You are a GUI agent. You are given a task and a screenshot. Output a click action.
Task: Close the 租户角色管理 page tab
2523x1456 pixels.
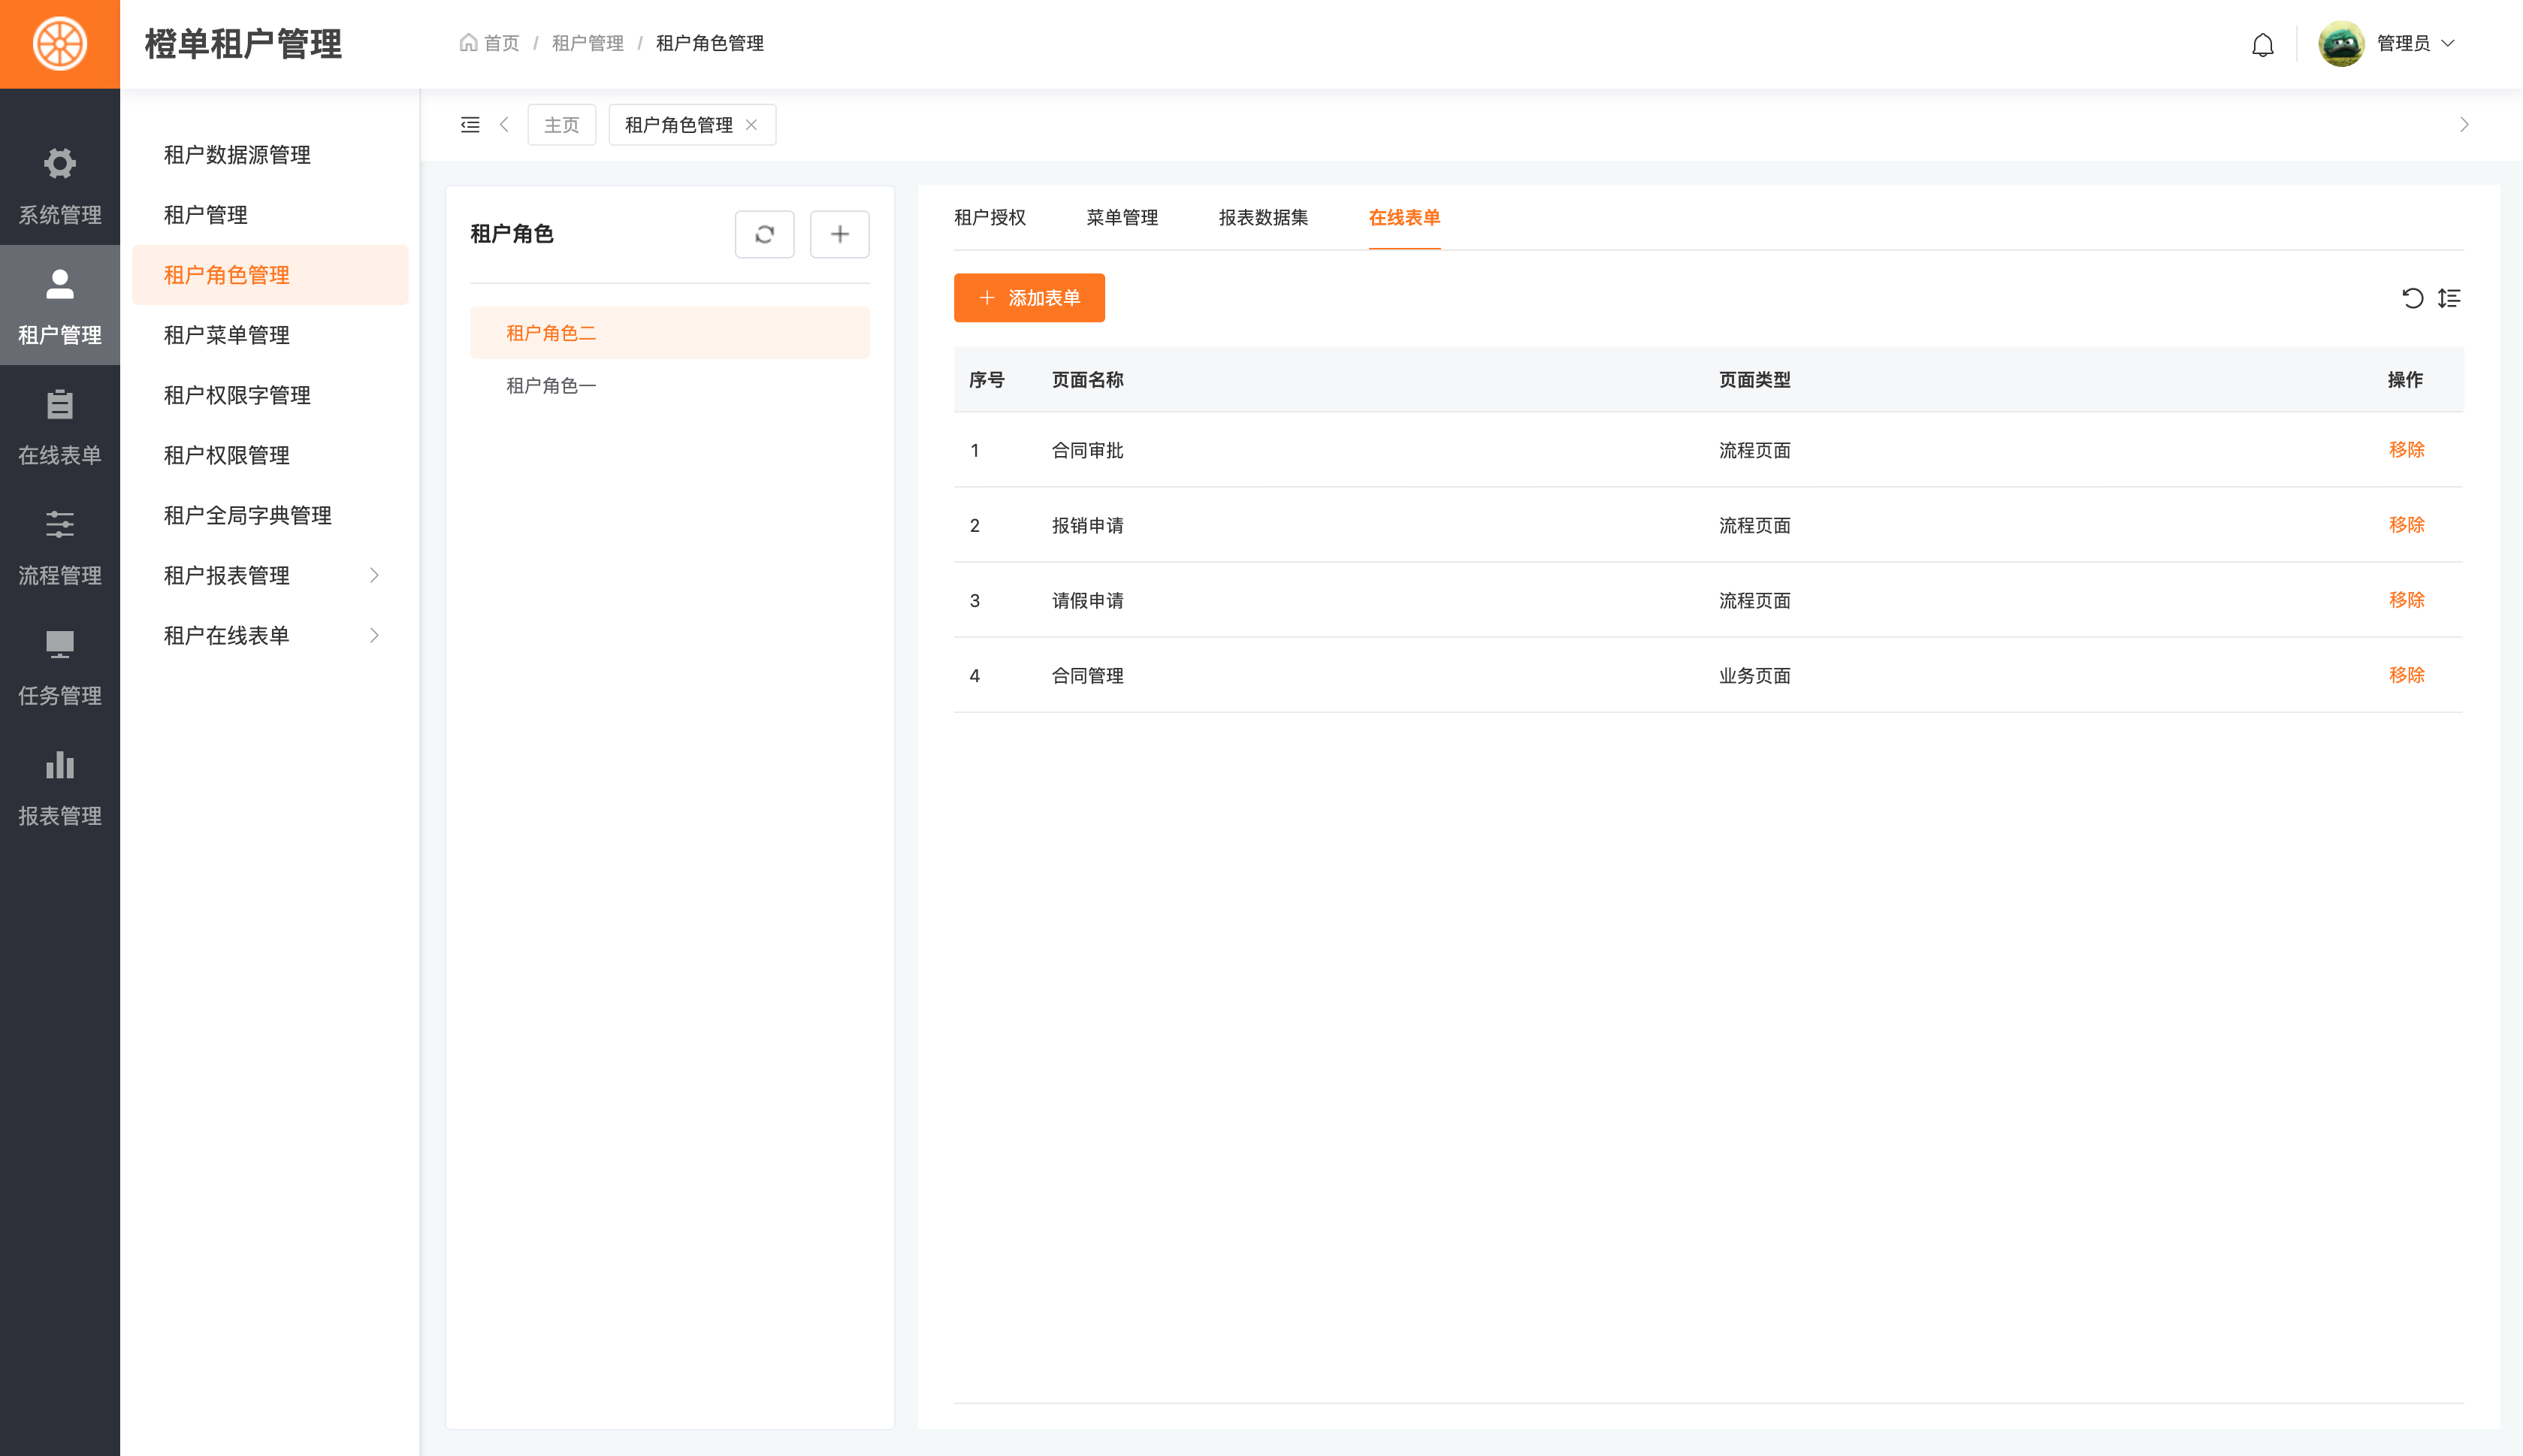point(752,125)
